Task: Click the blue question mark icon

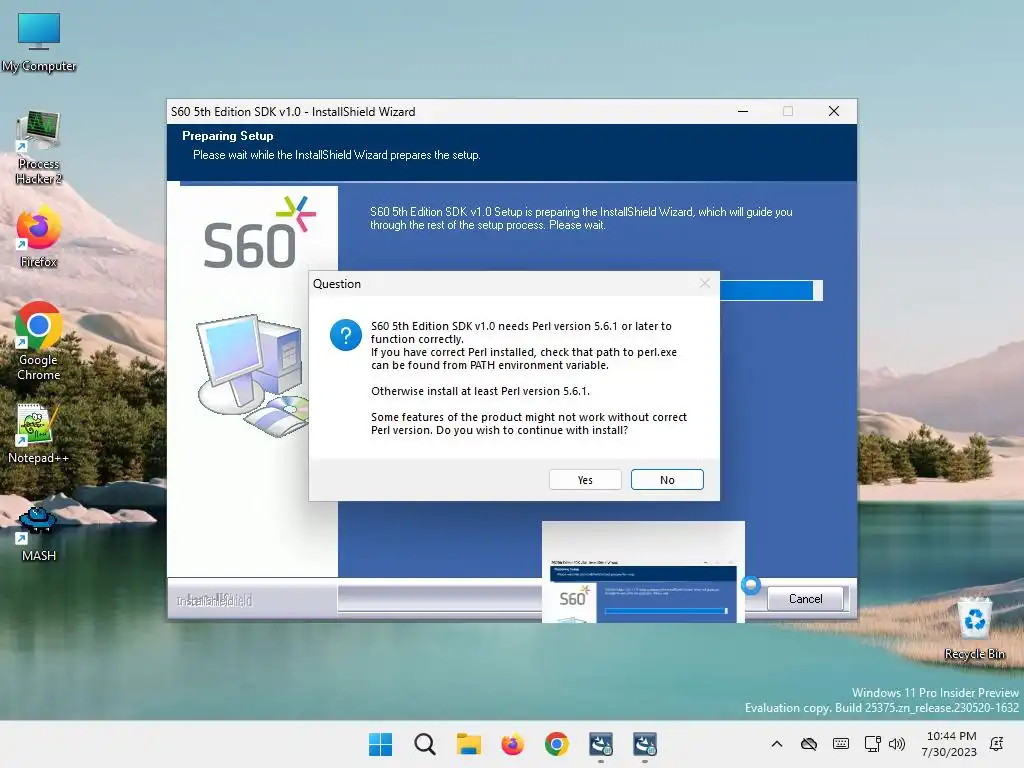Action: [x=346, y=335]
